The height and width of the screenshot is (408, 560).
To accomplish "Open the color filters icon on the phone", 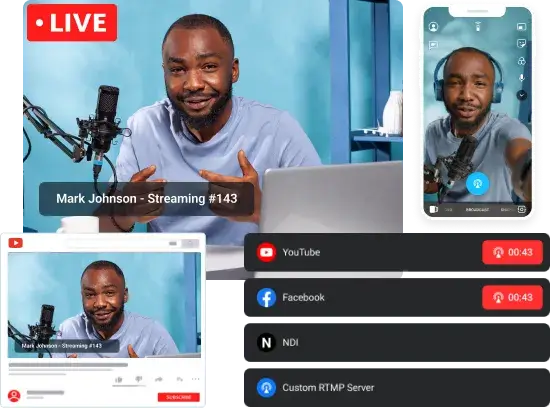I will pos(522,61).
